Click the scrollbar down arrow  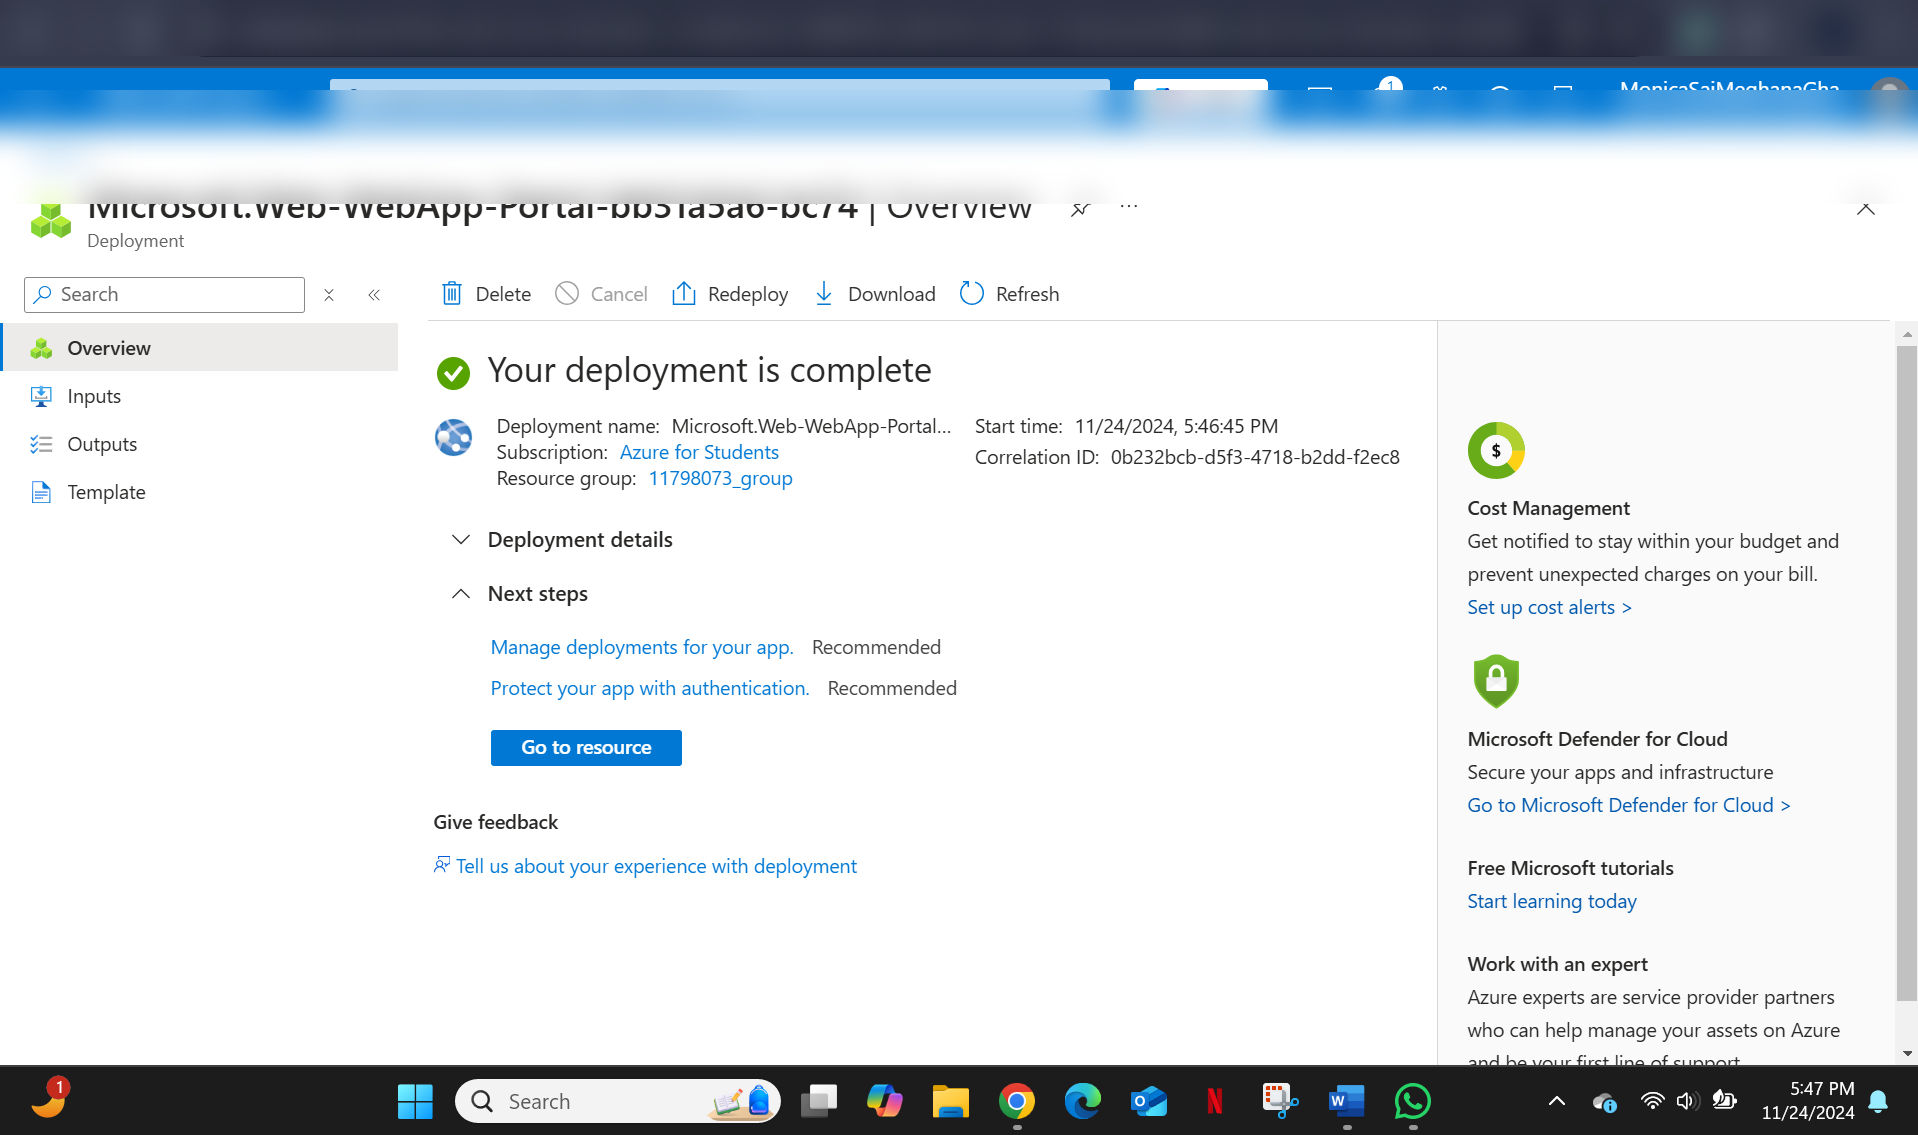coord(1907,1053)
